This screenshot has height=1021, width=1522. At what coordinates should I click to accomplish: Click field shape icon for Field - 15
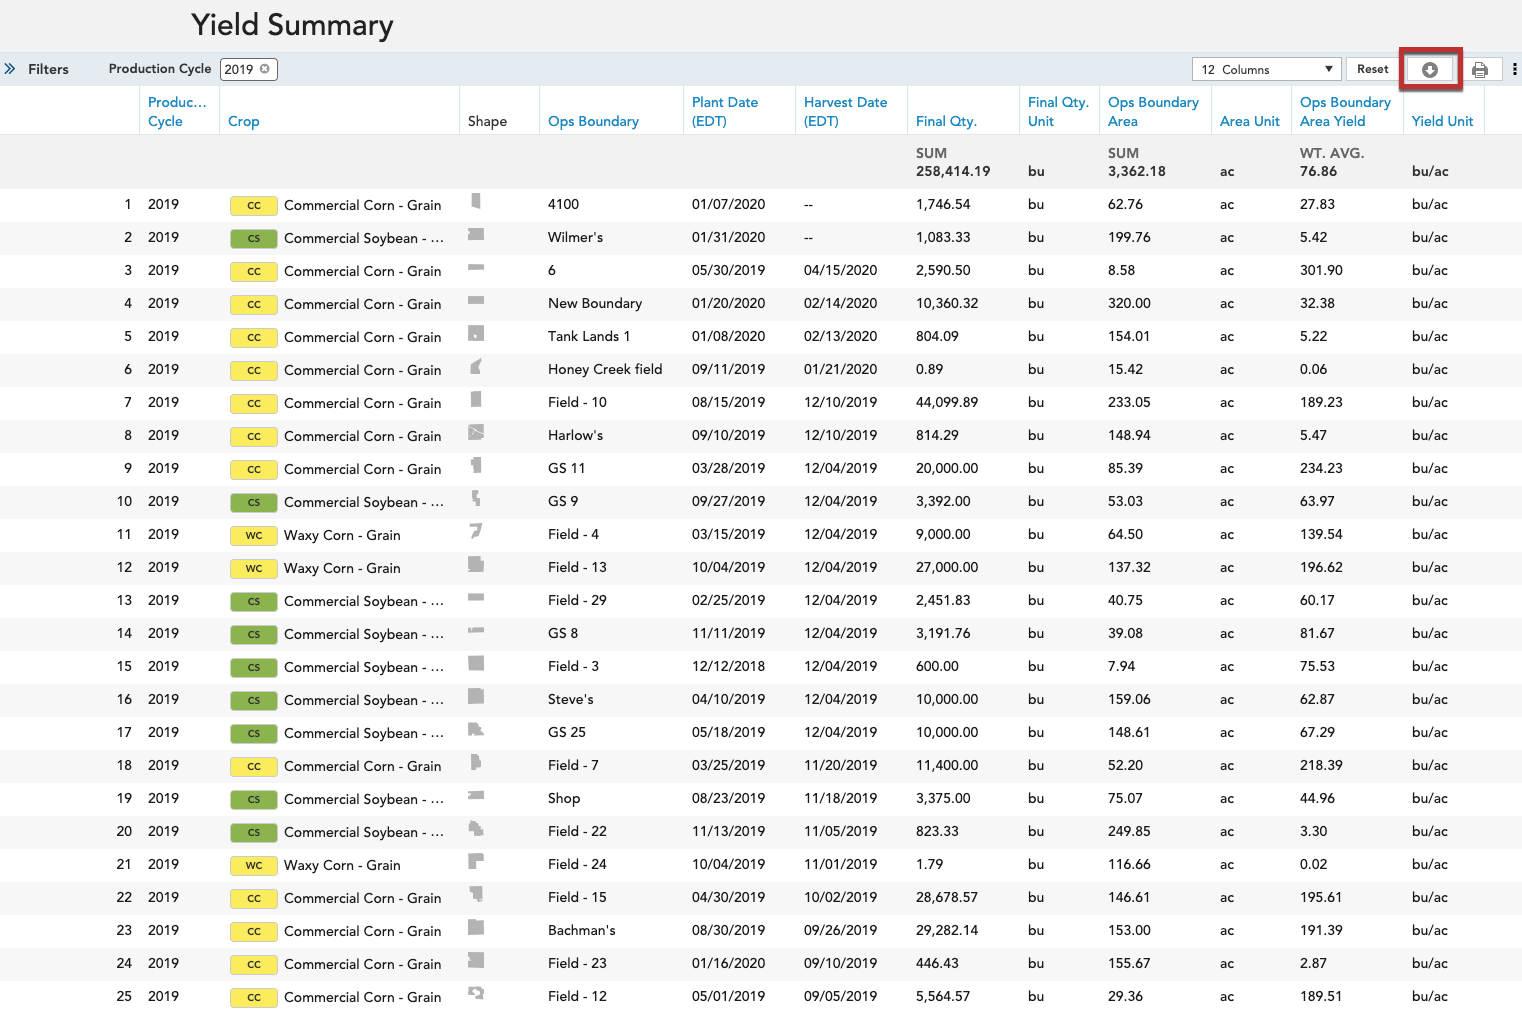pos(476,894)
